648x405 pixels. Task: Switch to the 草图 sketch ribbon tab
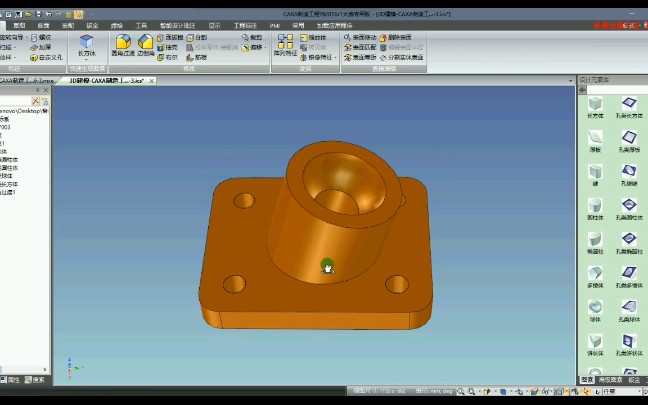click(x=19, y=26)
